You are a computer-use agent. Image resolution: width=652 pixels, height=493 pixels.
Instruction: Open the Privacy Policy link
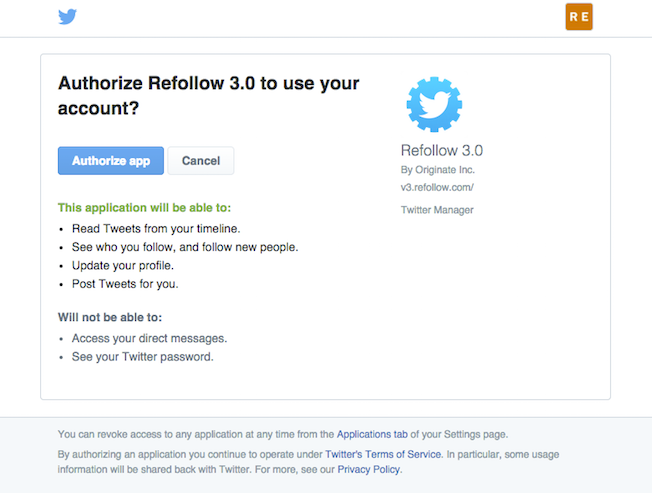[369, 470]
